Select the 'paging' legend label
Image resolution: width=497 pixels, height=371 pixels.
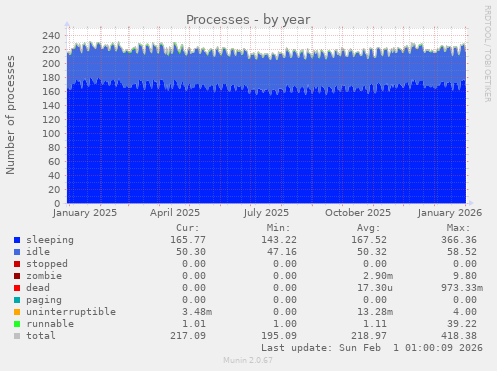coord(44,300)
